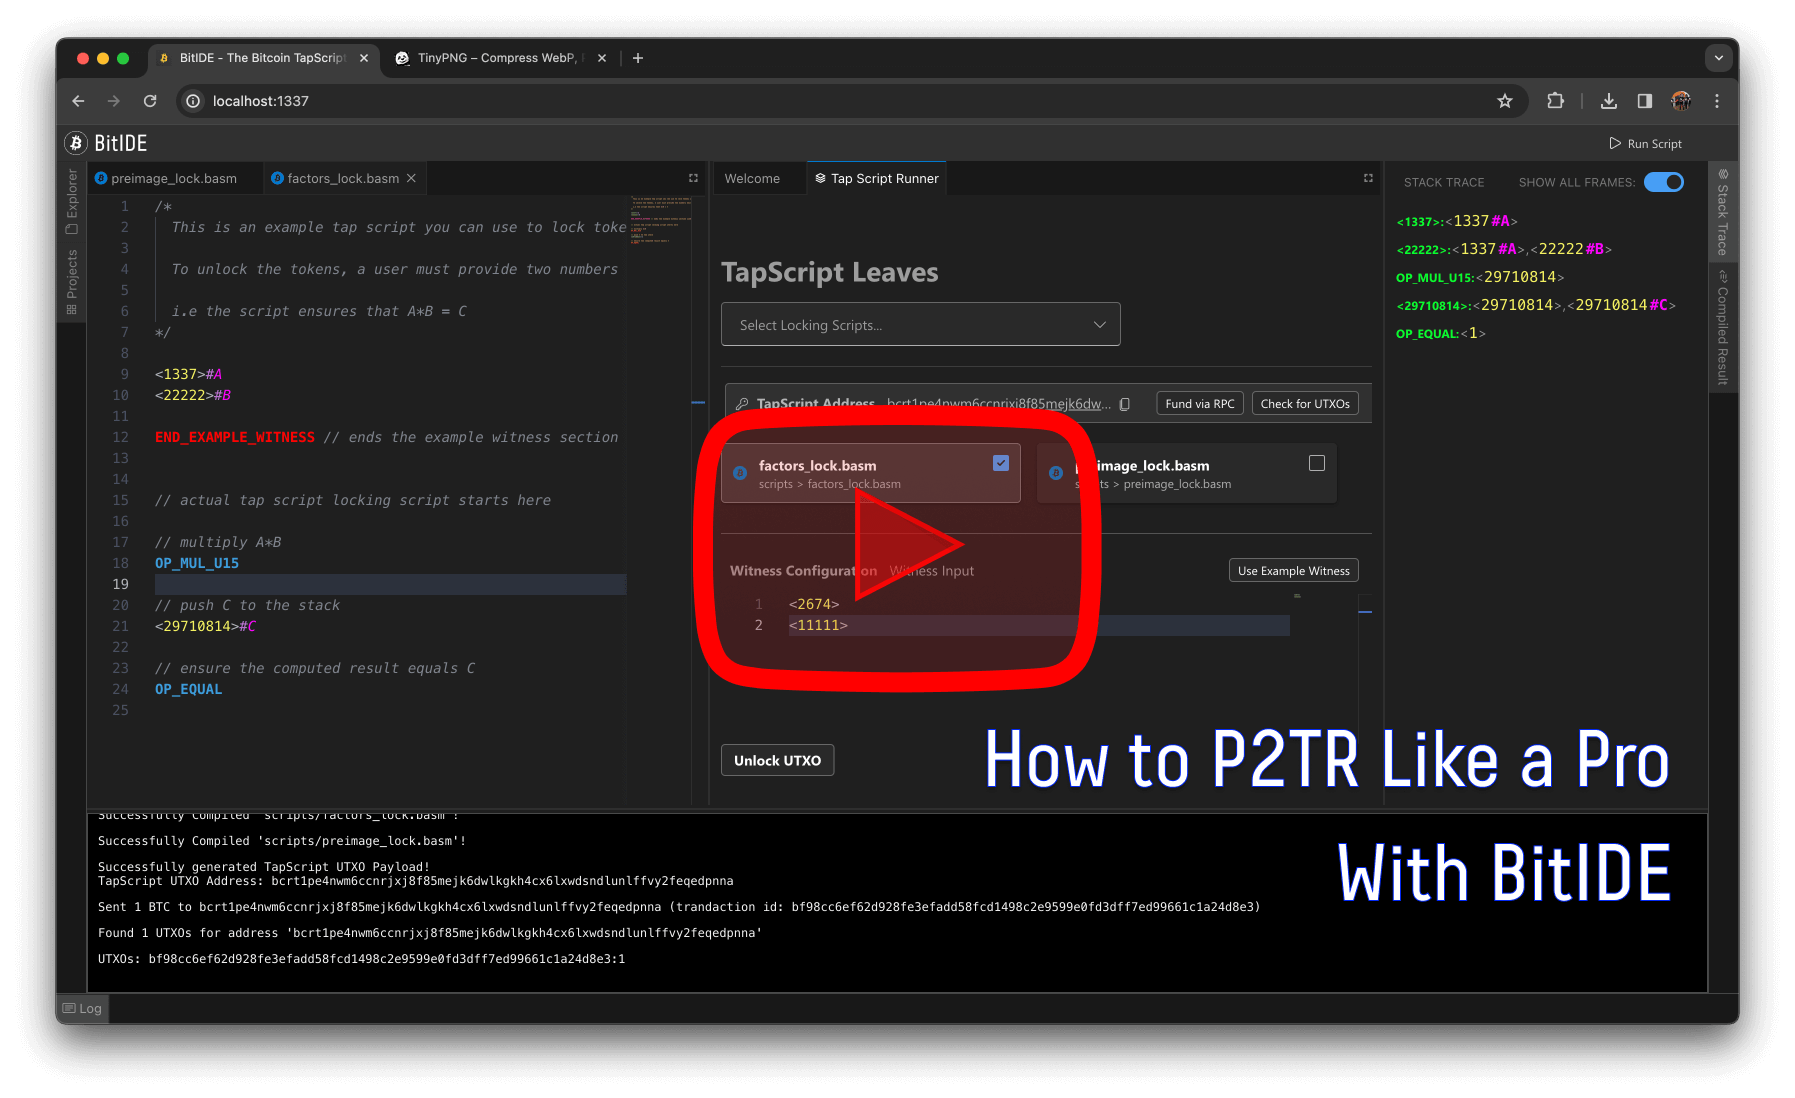The image size is (1795, 1098).
Task: Open the Explorer side panel
Action: pyautogui.click(x=71, y=201)
